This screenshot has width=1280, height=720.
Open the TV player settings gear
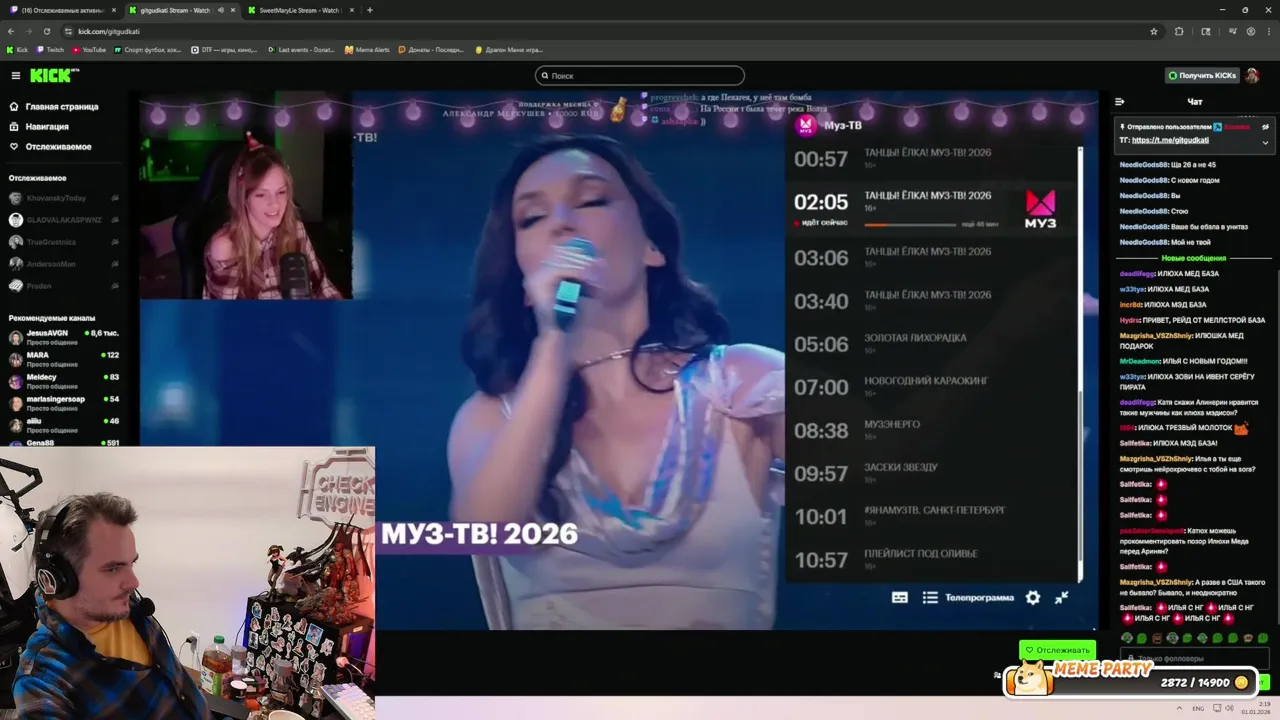click(x=1033, y=597)
